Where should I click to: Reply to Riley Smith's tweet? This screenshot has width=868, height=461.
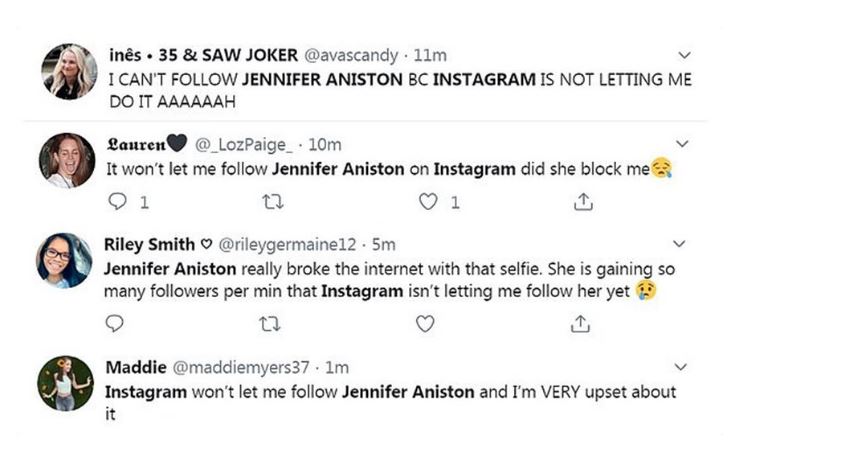[x=115, y=323]
